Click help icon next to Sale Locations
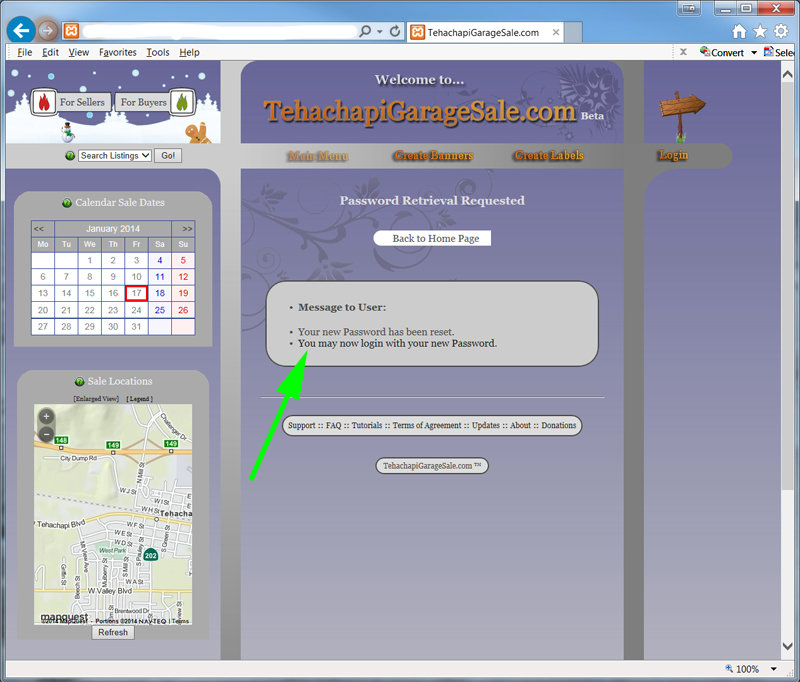This screenshot has height=682, width=800. tap(79, 382)
